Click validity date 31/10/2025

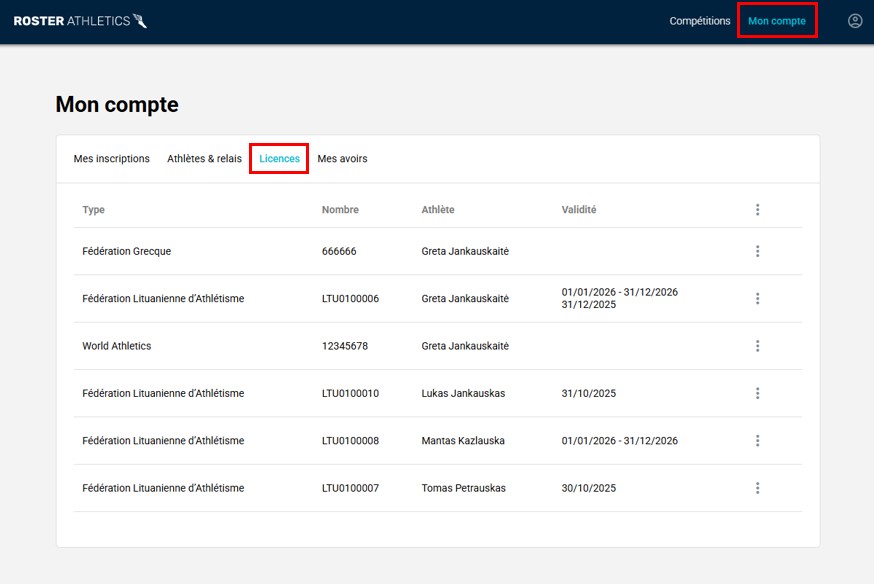tap(589, 393)
